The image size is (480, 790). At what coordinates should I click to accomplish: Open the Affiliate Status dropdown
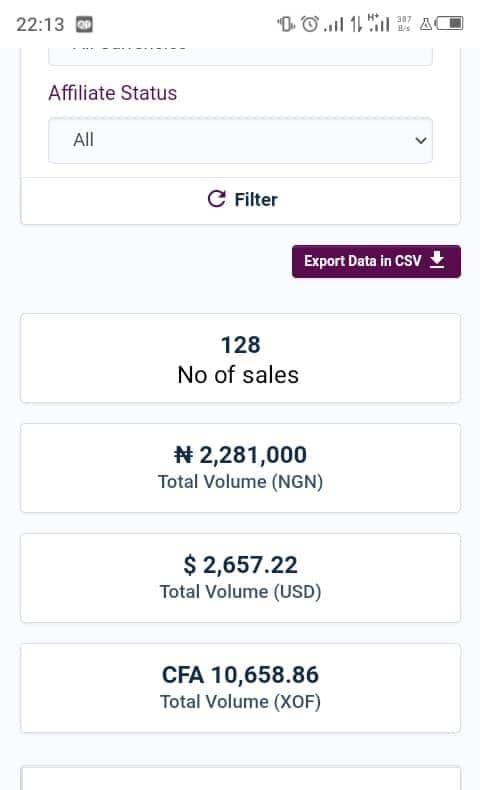click(240, 140)
